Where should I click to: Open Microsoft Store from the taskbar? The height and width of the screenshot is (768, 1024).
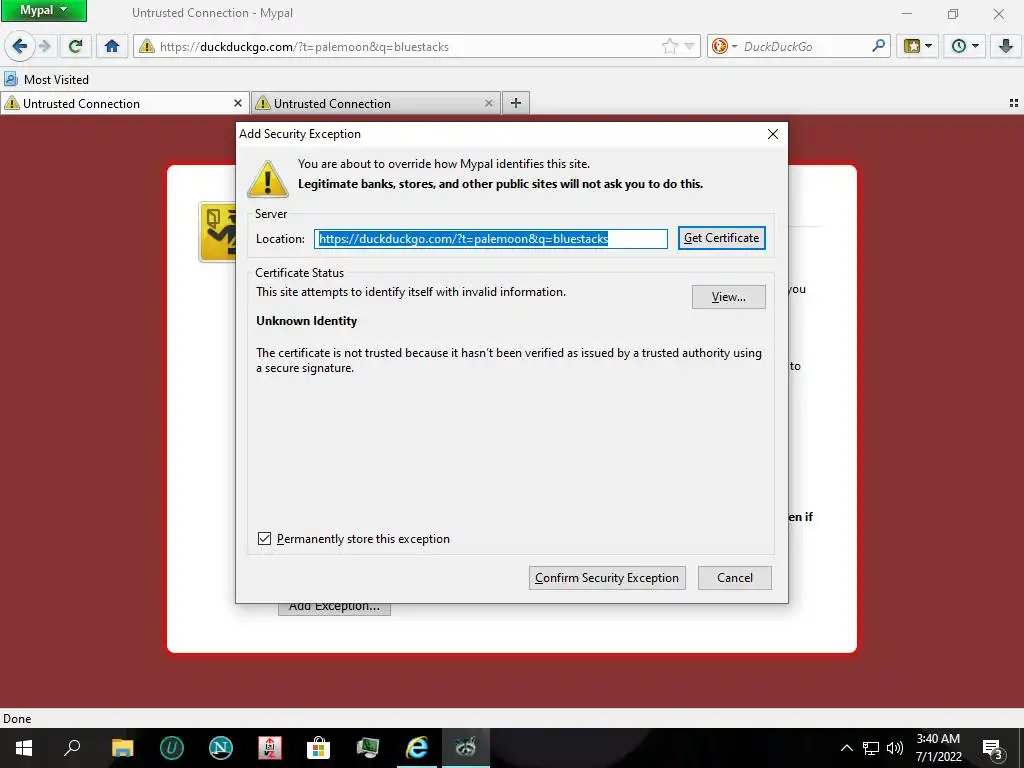point(319,748)
